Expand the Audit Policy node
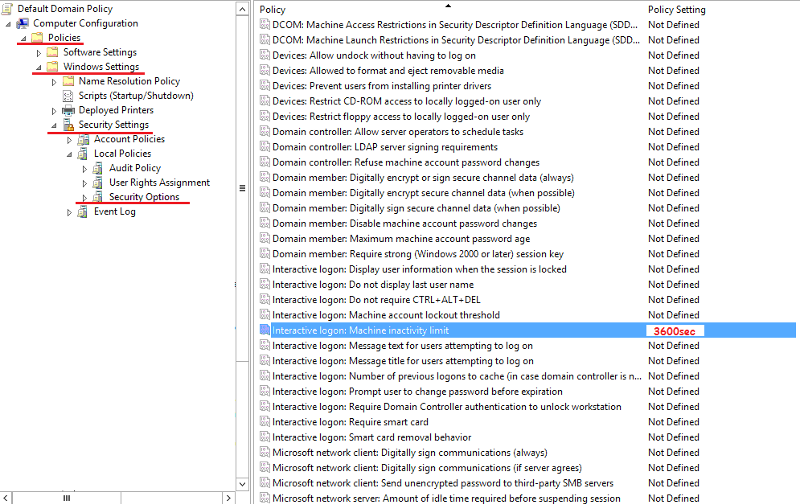This screenshot has width=800, height=504. [x=85, y=169]
